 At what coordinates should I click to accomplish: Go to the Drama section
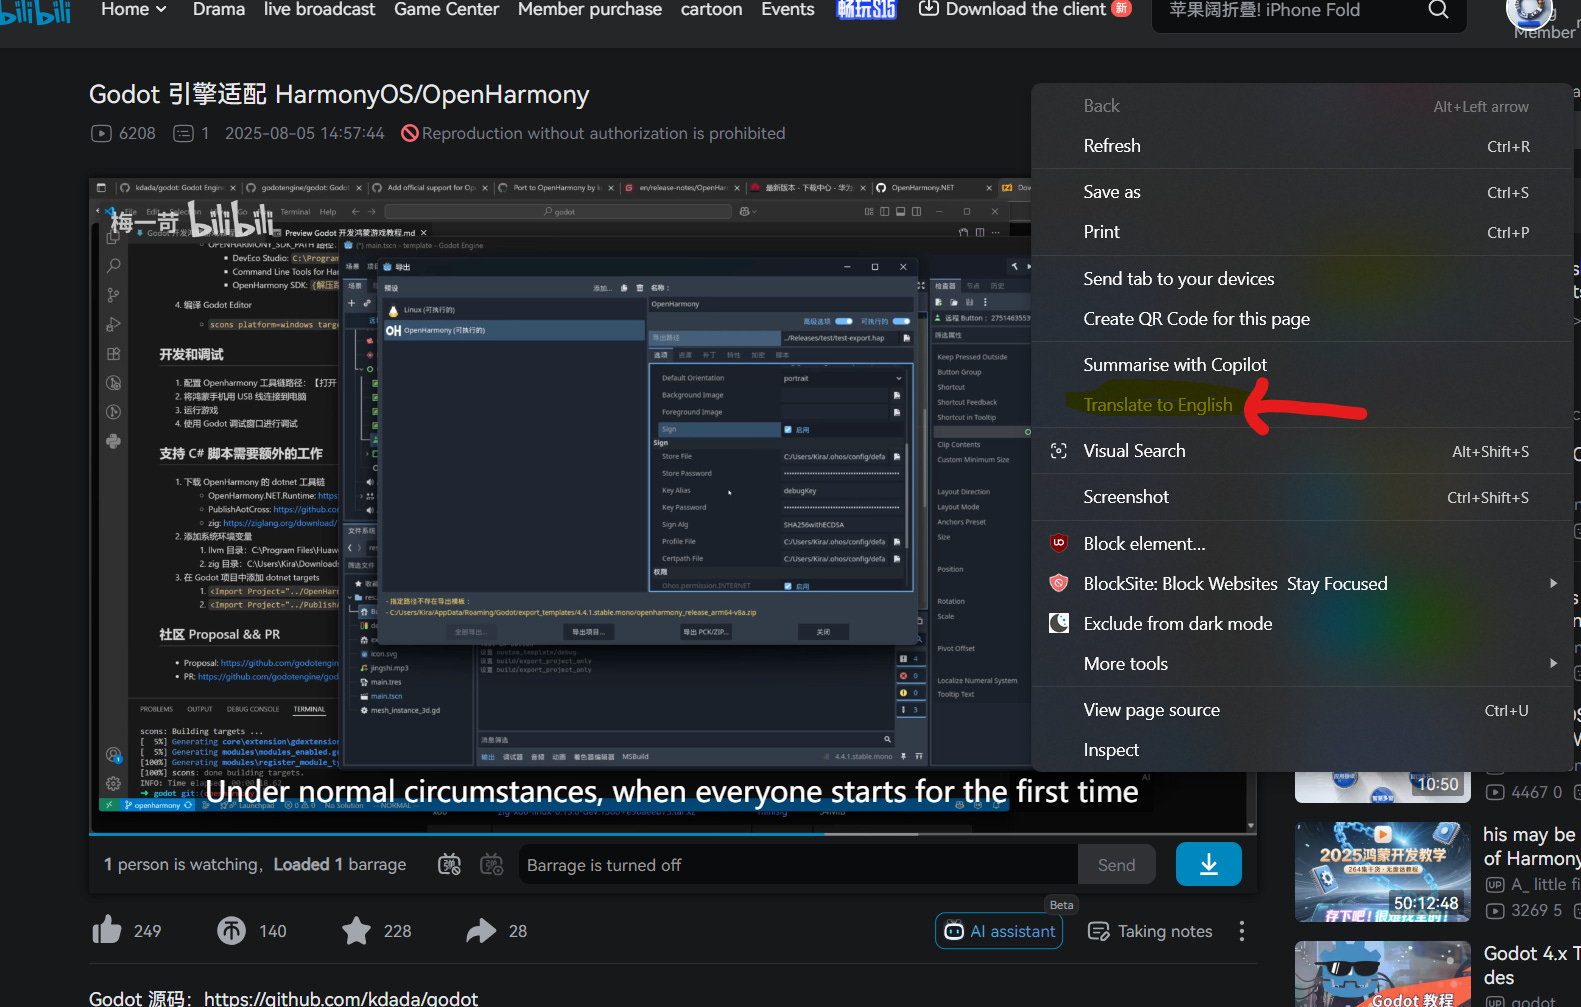click(218, 9)
